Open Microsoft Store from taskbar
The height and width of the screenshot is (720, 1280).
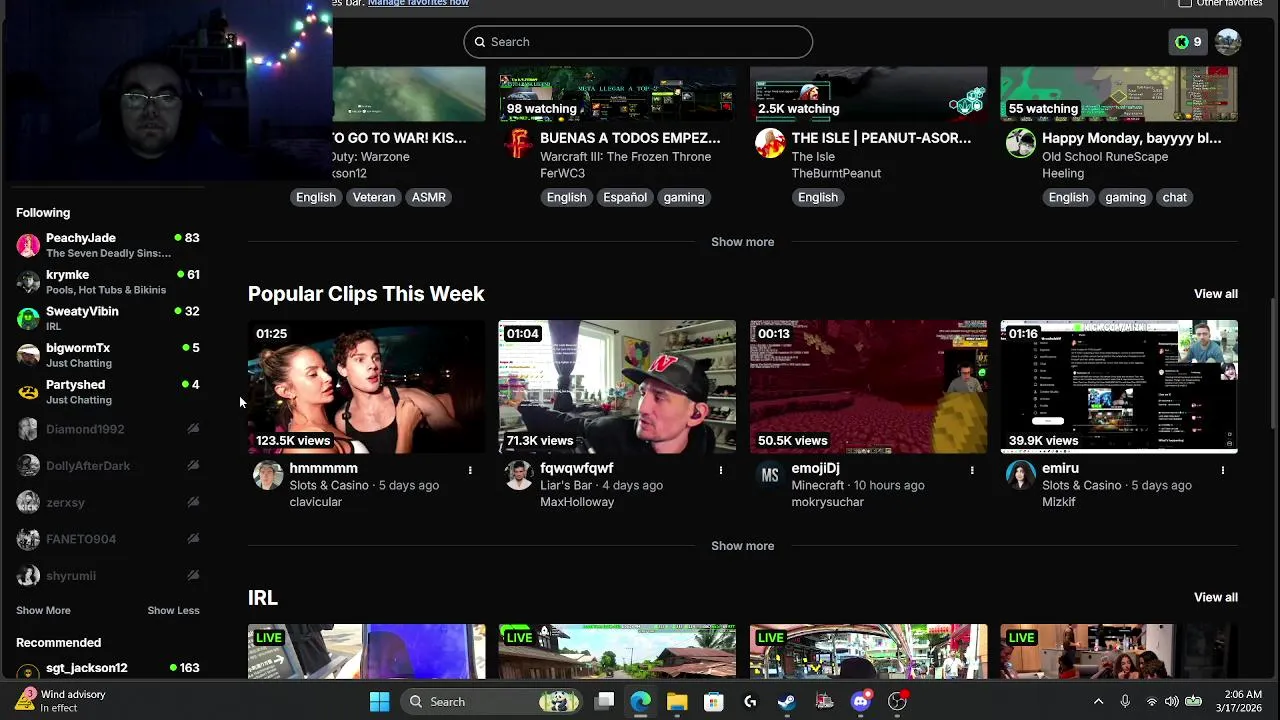pos(714,702)
